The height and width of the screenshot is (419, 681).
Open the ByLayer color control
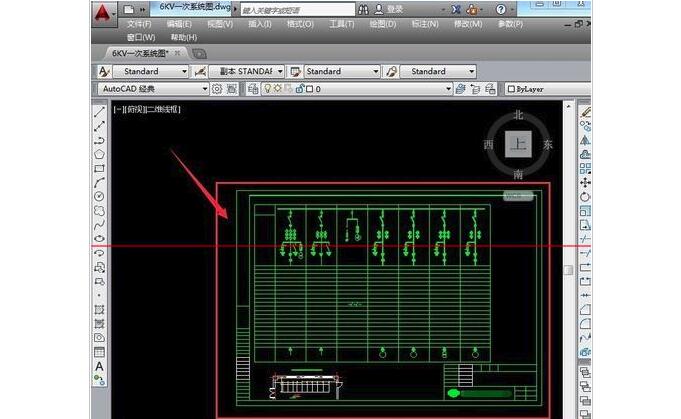tap(547, 89)
